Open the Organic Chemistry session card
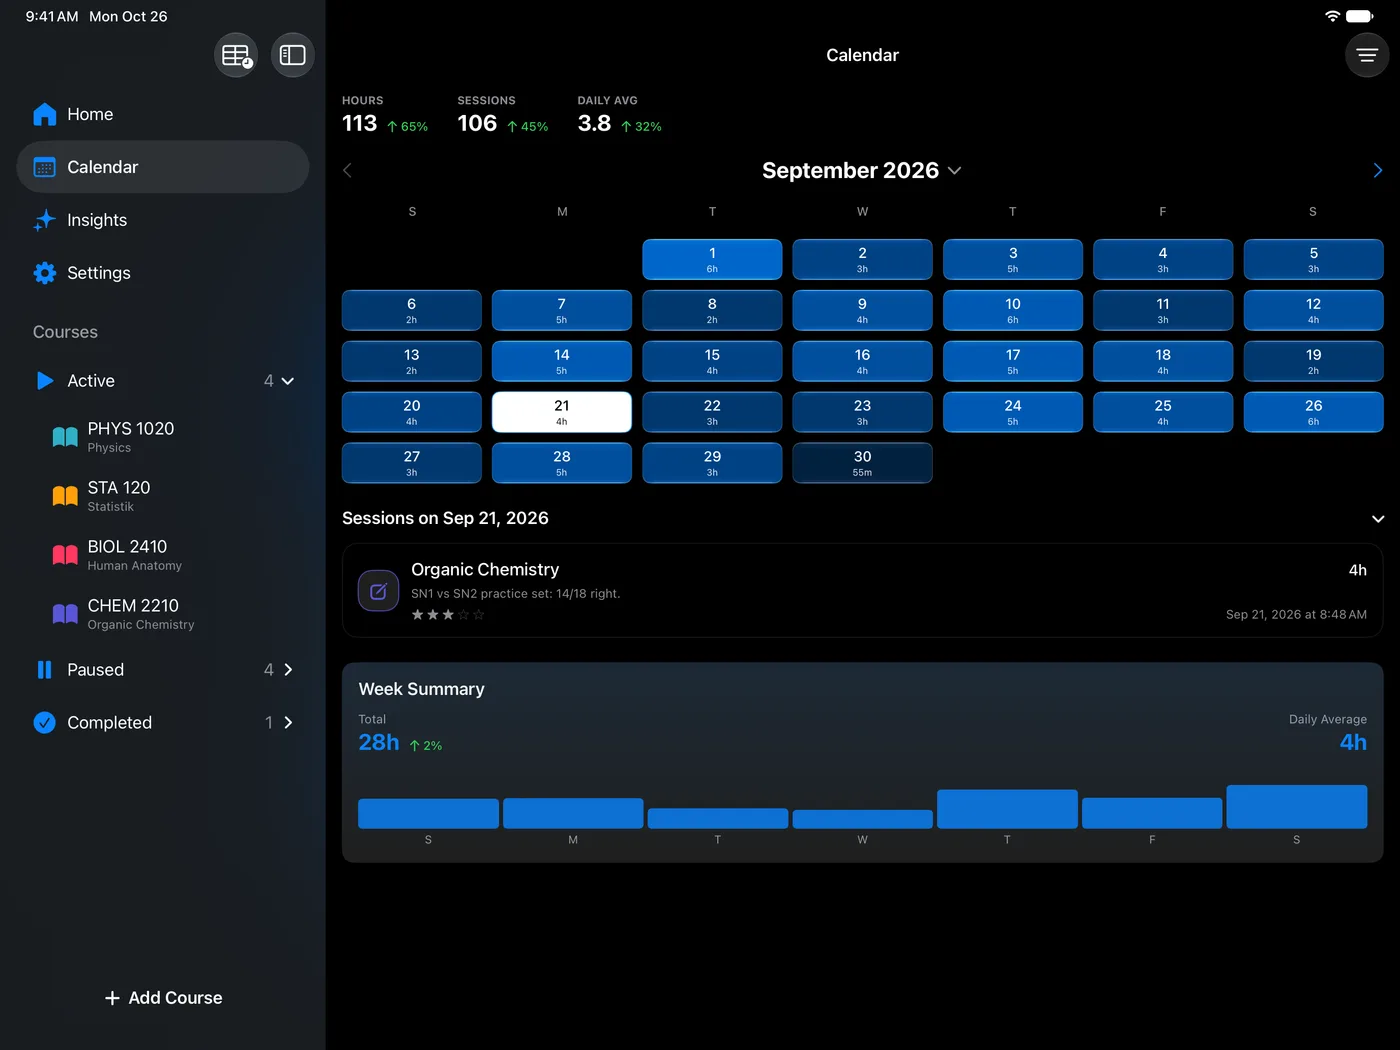The width and height of the screenshot is (1400, 1050). click(862, 591)
